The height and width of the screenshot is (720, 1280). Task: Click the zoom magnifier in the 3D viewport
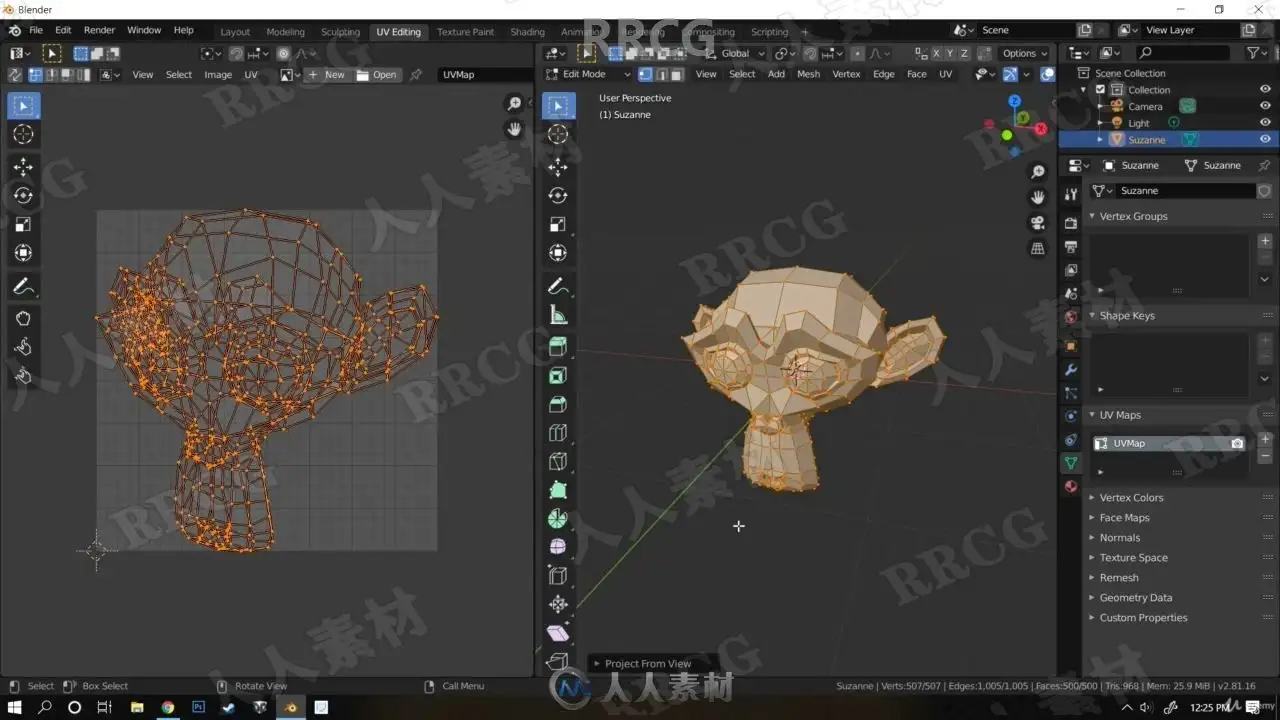(x=1038, y=172)
